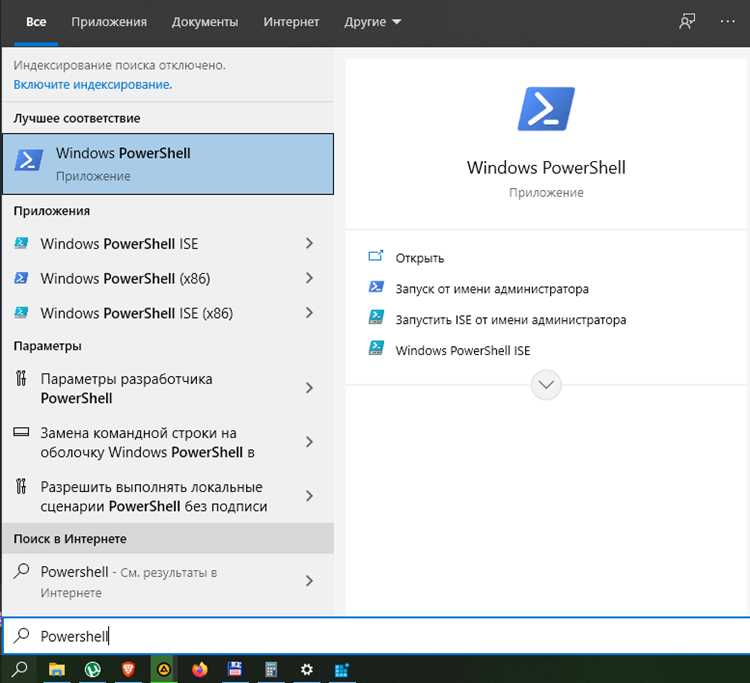The width and height of the screenshot is (750, 683).
Task: Click Открыть to launch PowerShell
Action: pyautogui.click(x=419, y=258)
